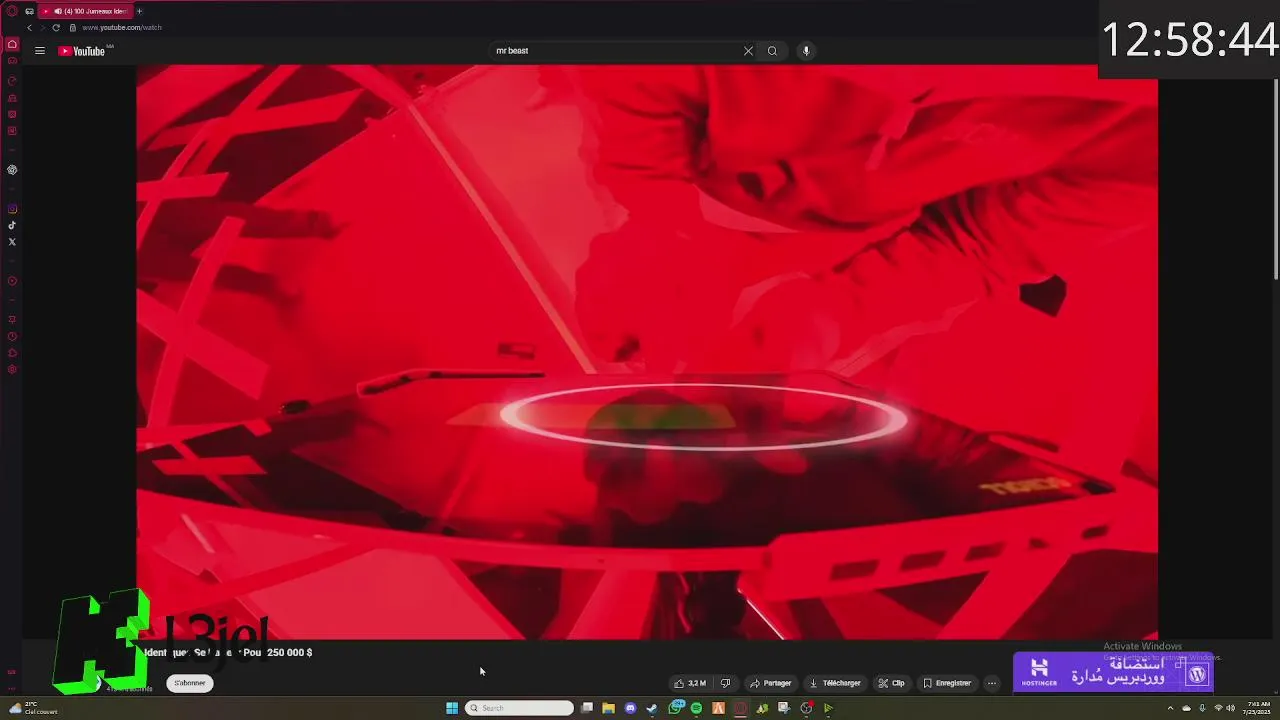
Task: Open File Explorer from the taskbar
Action: coord(608,708)
